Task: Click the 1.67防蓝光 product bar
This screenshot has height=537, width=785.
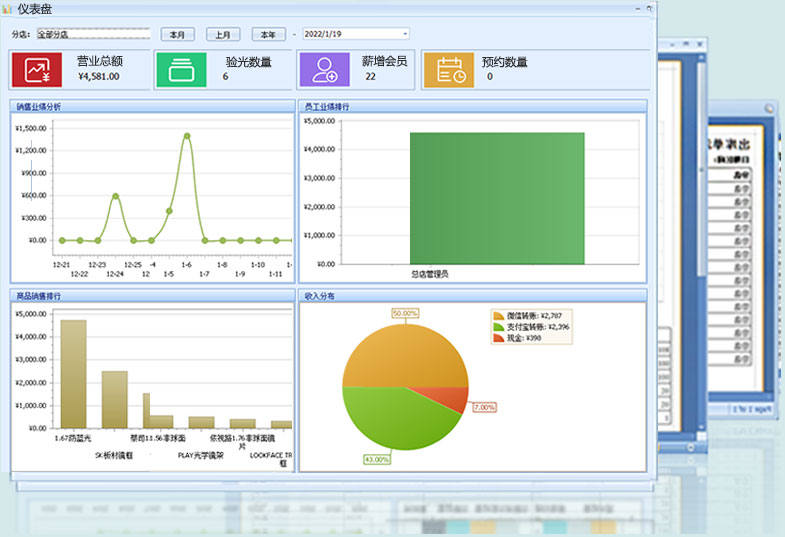Action: [x=73, y=373]
